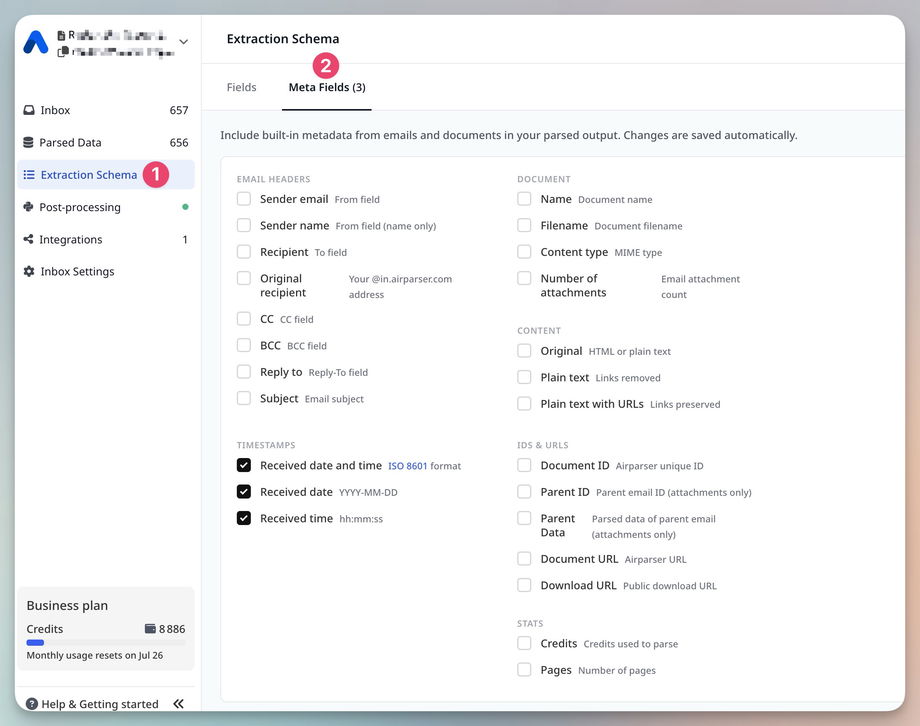Uncheck the Received date checkbox
The width and height of the screenshot is (920, 726).
pos(243,491)
